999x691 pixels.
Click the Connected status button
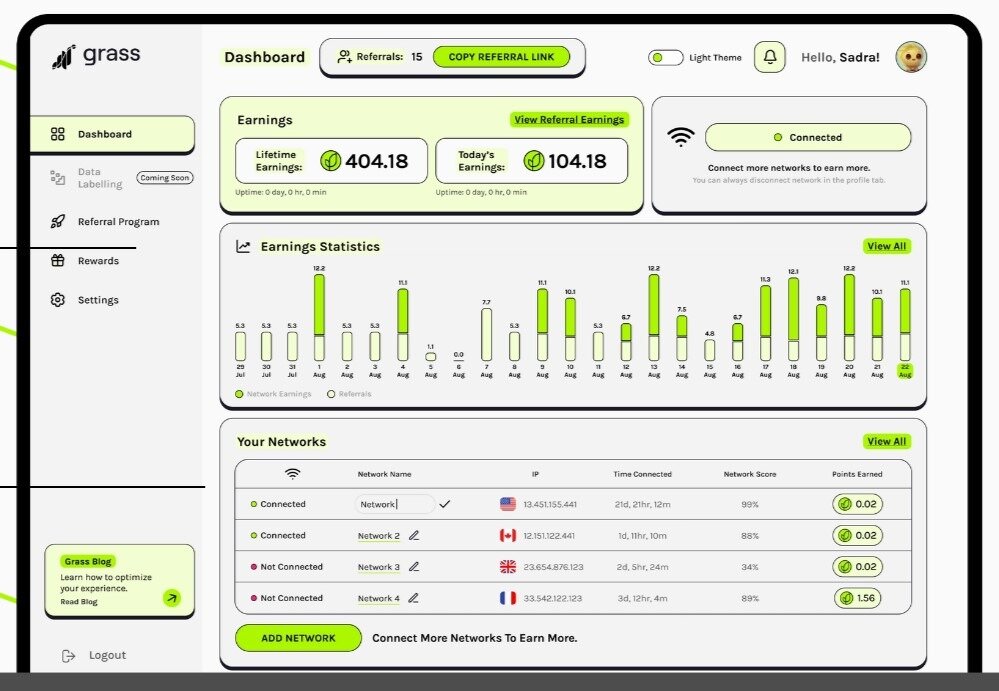click(808, 138)
